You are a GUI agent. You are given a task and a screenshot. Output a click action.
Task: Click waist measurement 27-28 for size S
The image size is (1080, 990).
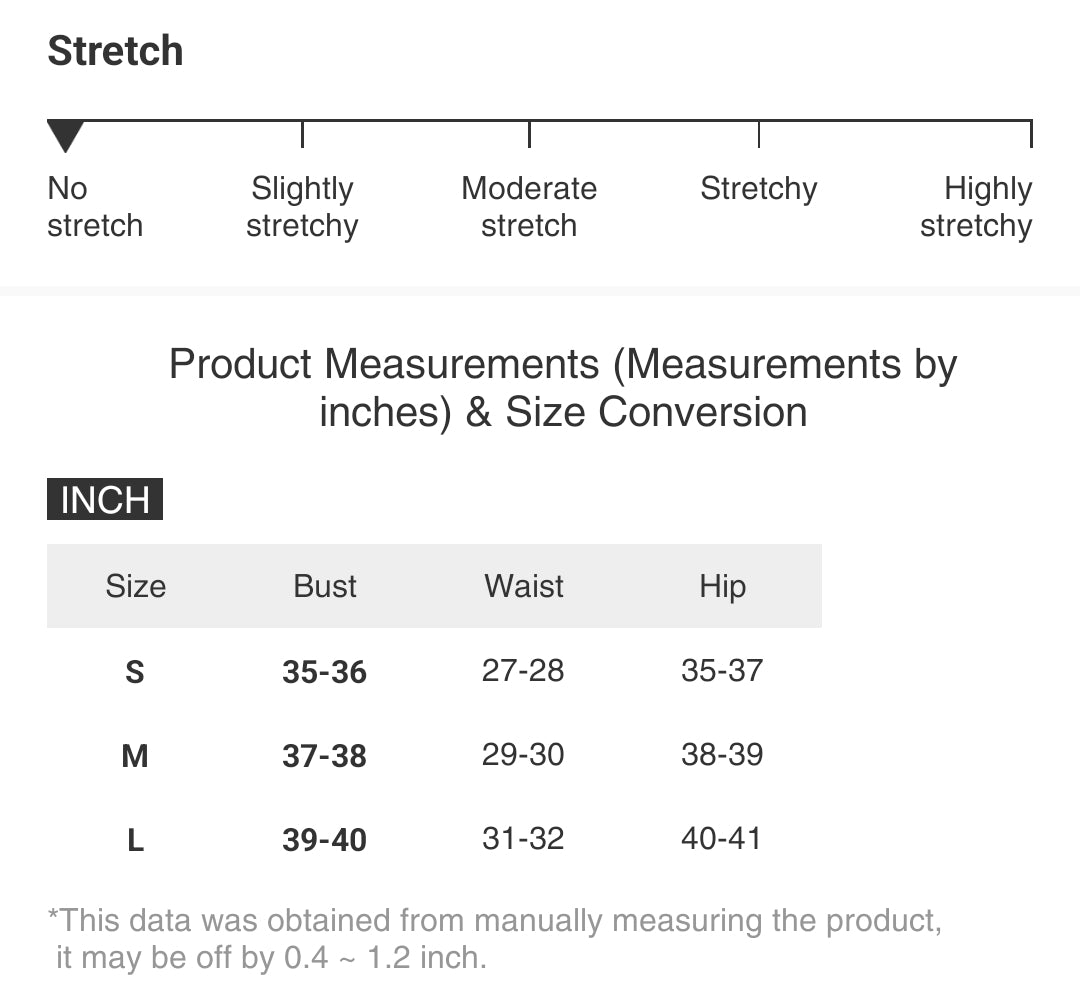523,670
